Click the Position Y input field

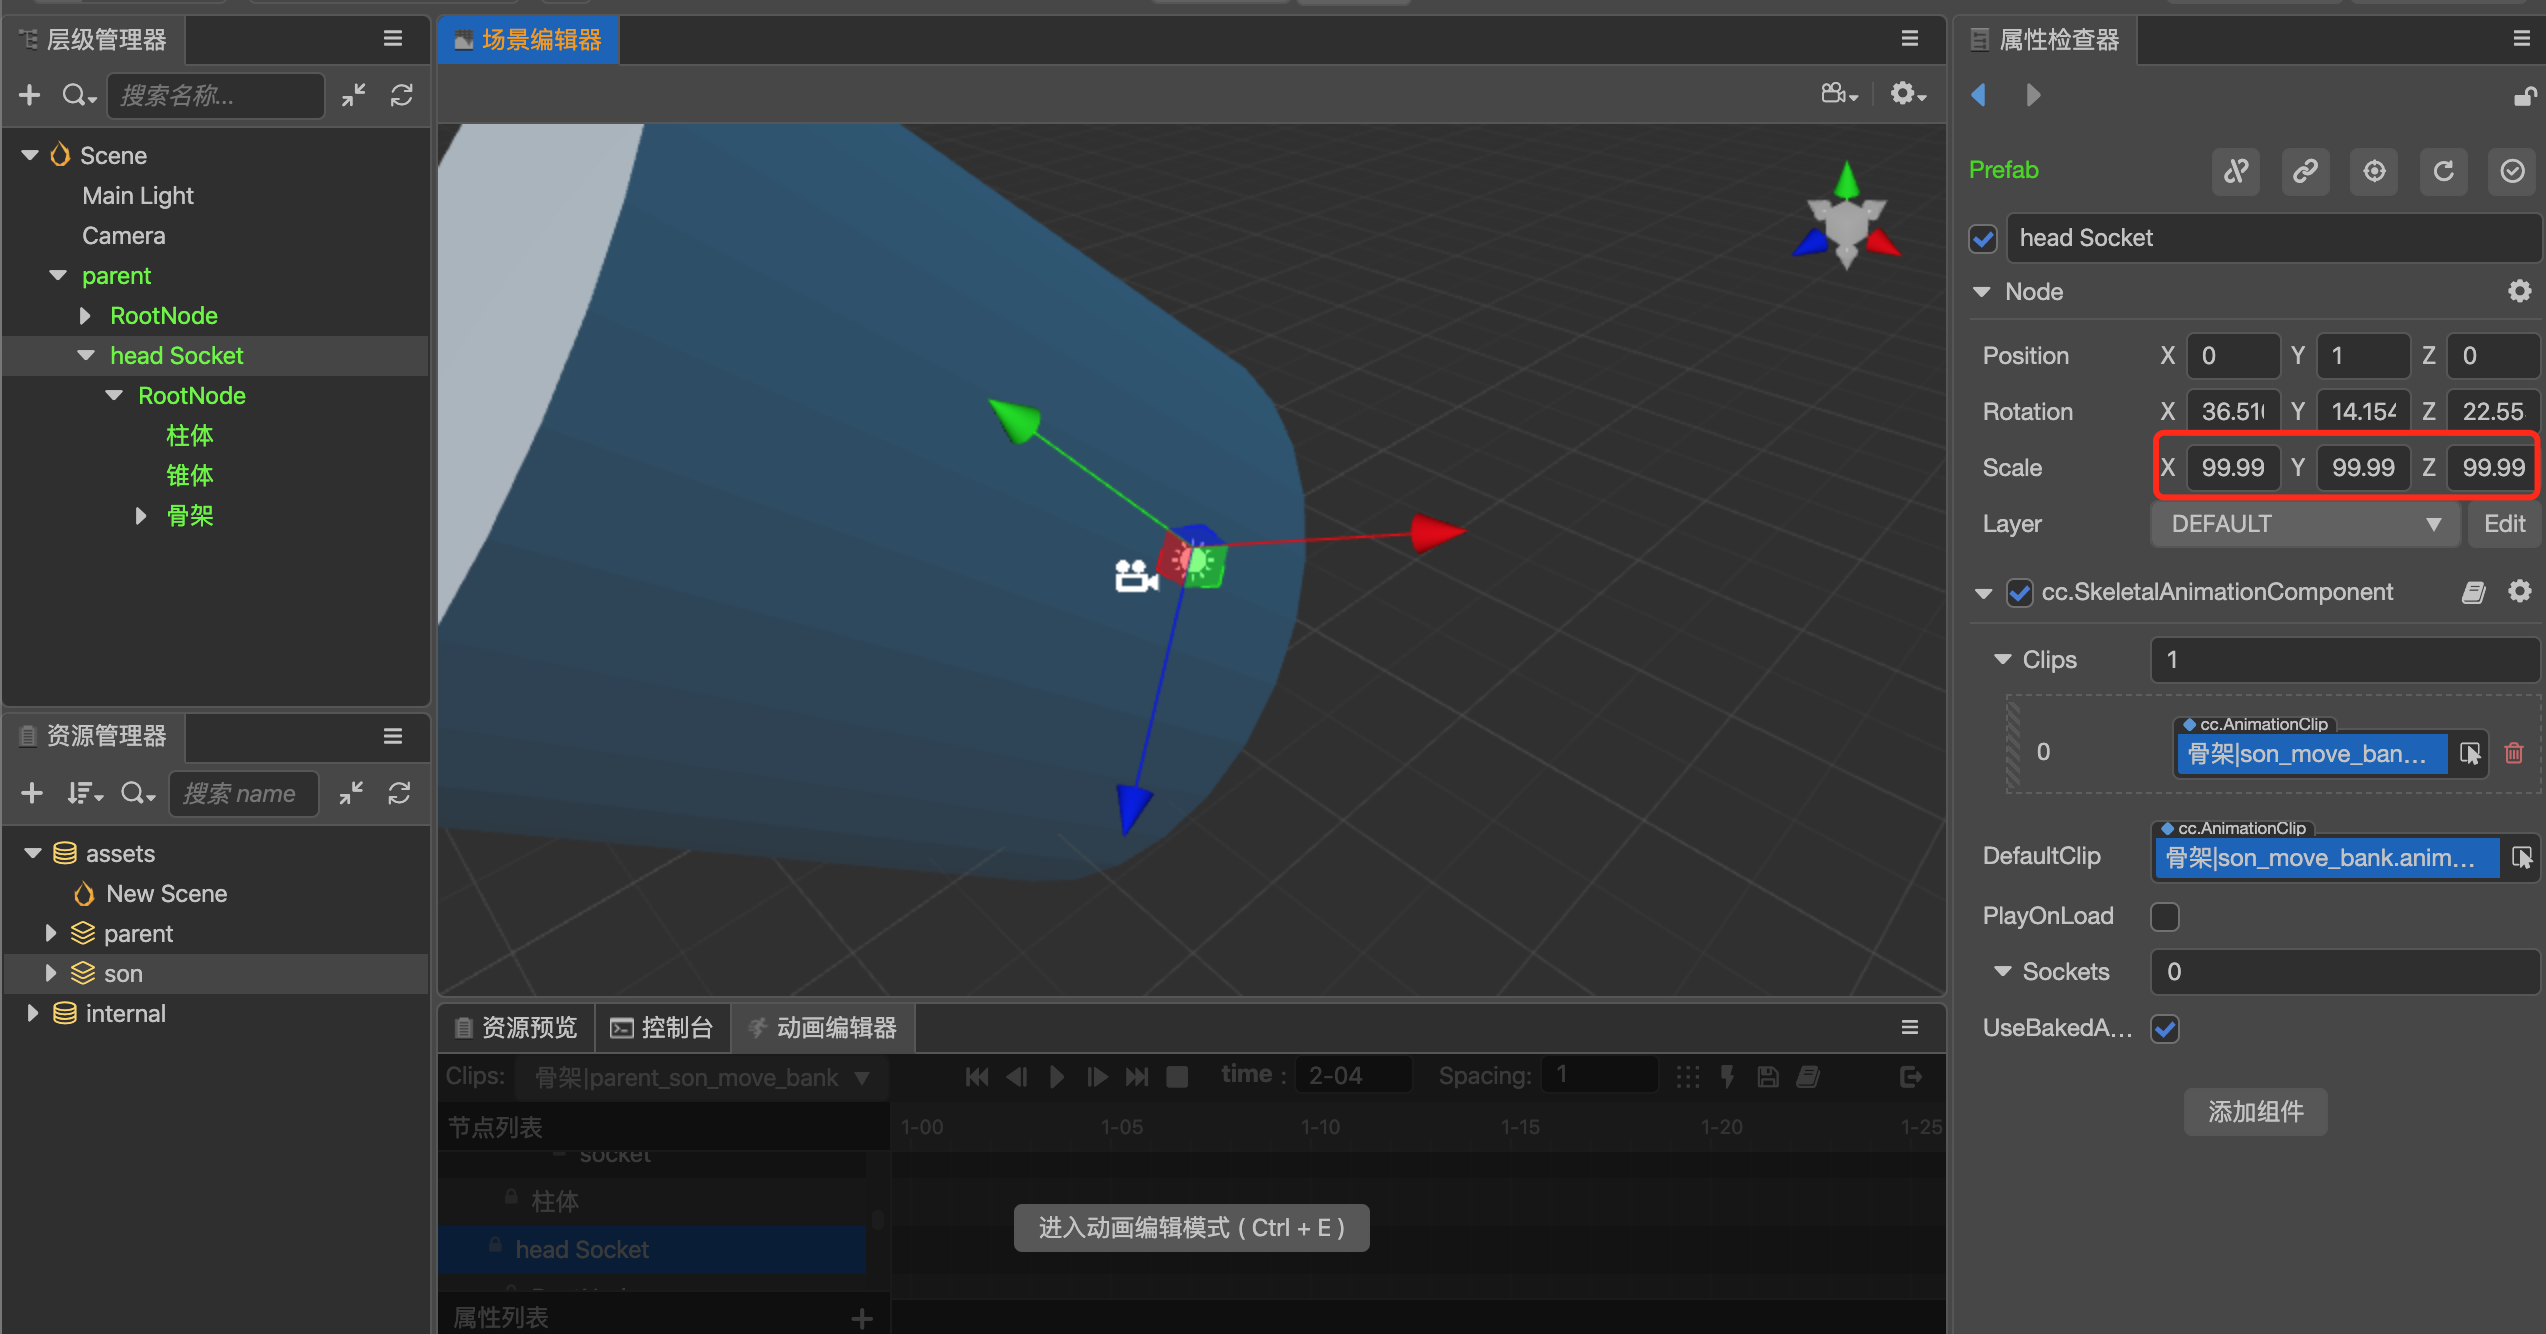click(x=2362, y=356)
